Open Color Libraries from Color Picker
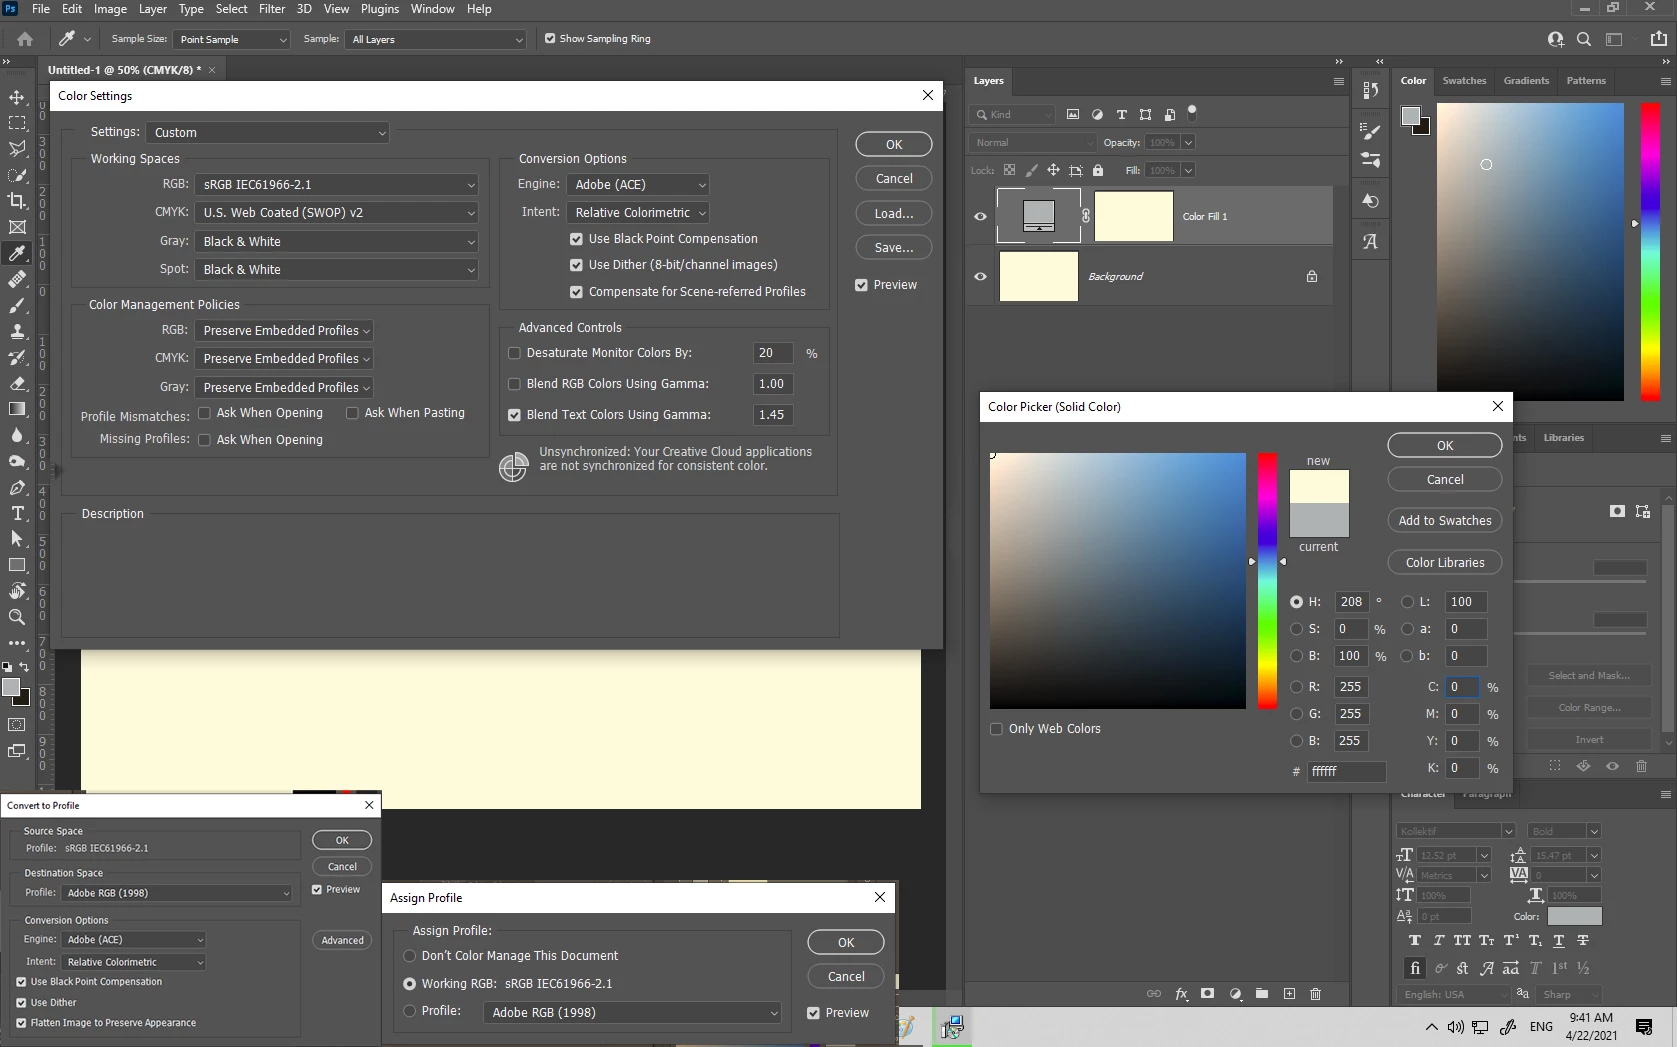1677x1047 pixels. pyautogui.click(x=1445, y=563)
